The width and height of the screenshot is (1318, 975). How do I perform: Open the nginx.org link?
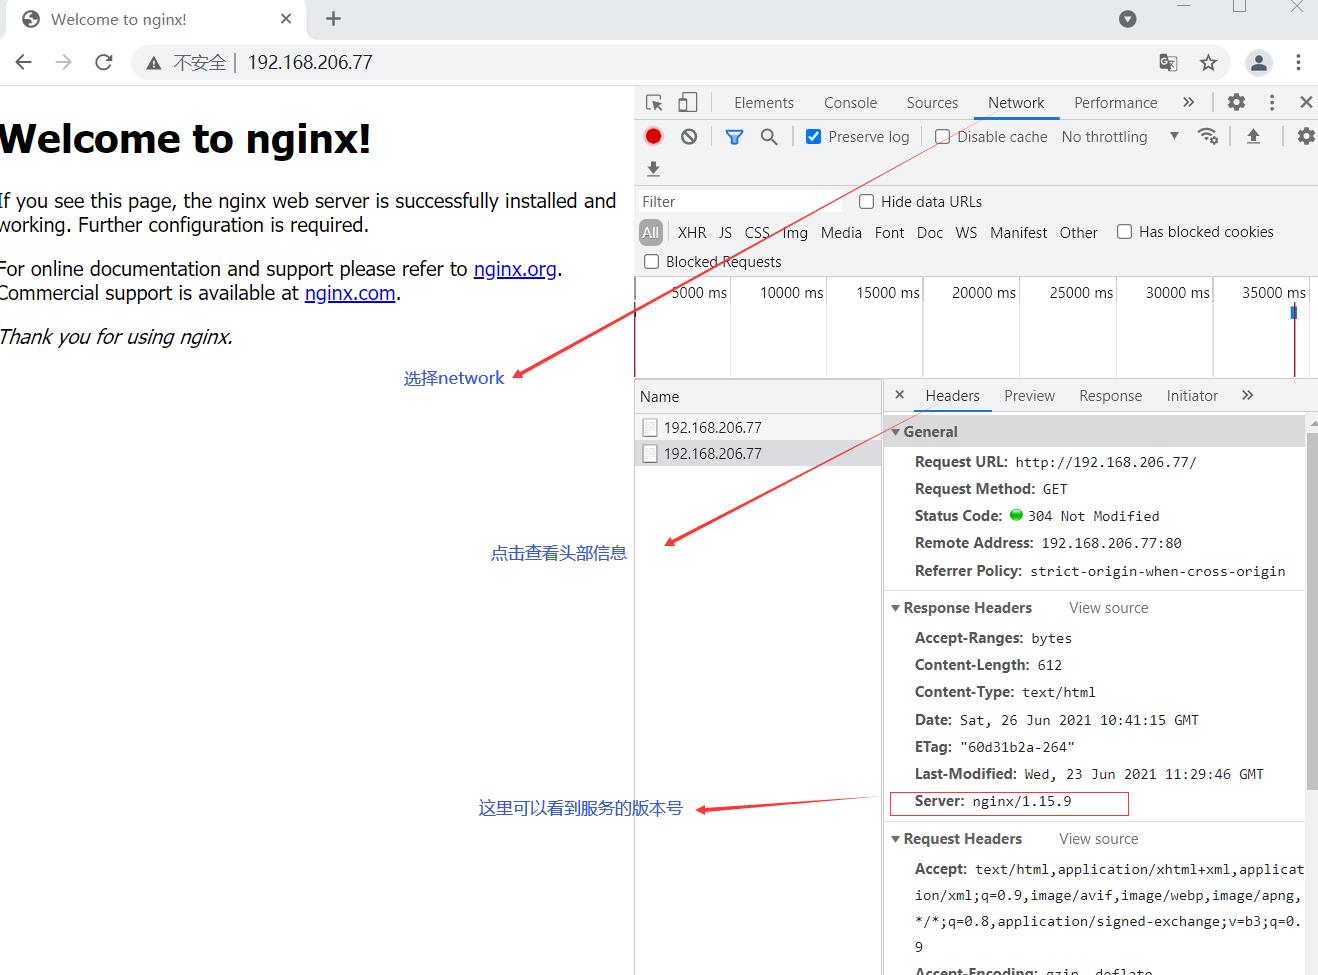tap(515, 269)
